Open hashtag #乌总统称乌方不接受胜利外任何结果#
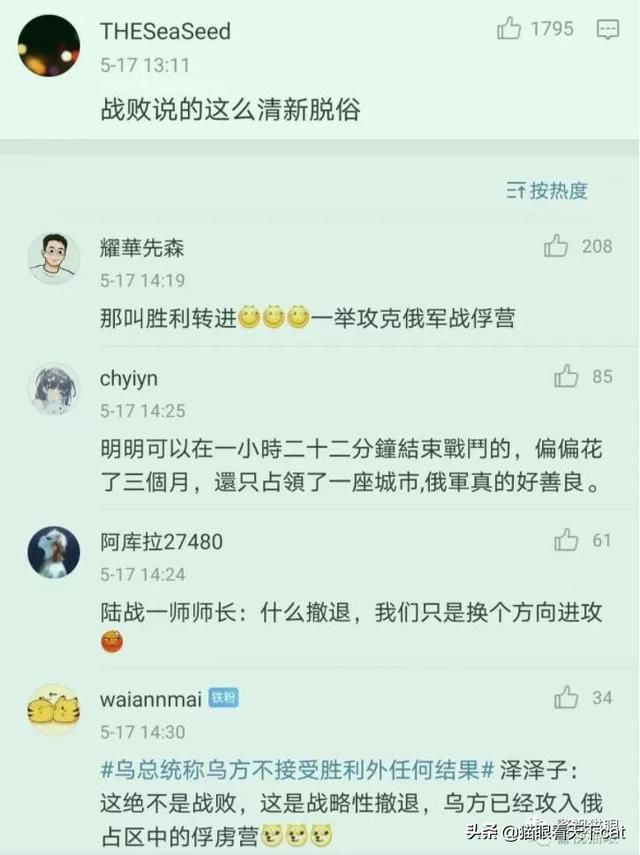Viewport: 640px width, 855px height. [298, 770]
